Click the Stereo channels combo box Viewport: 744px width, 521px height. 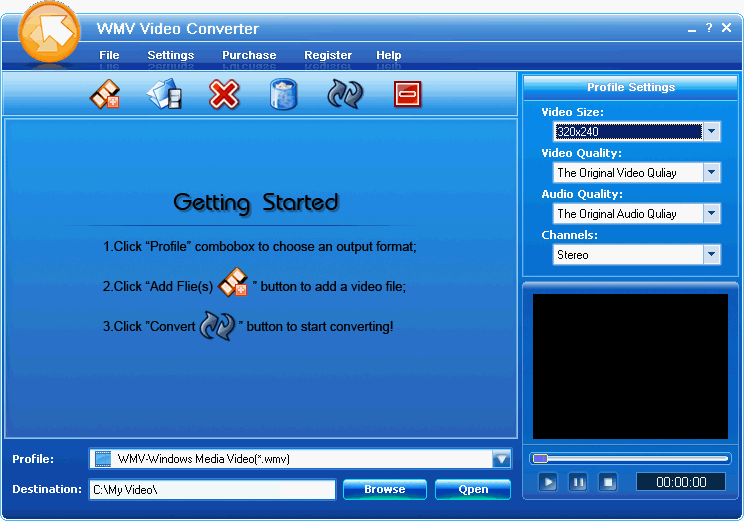coord(636,254)
